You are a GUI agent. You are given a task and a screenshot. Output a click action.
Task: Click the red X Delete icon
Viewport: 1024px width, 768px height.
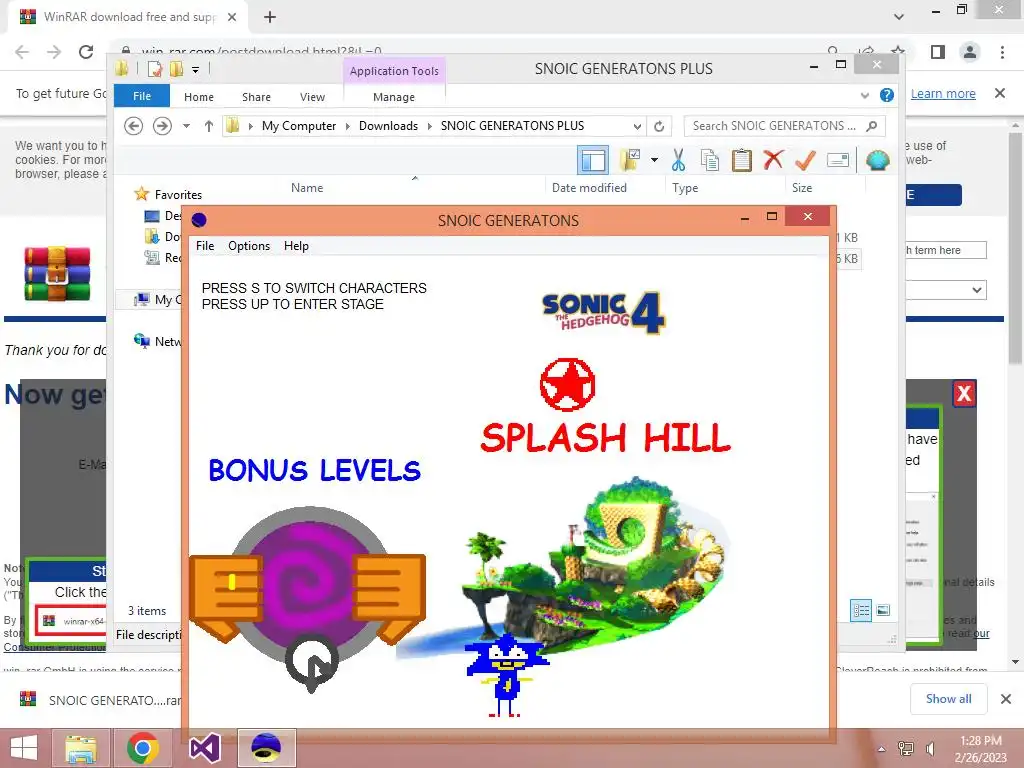(x=773, y=159)
